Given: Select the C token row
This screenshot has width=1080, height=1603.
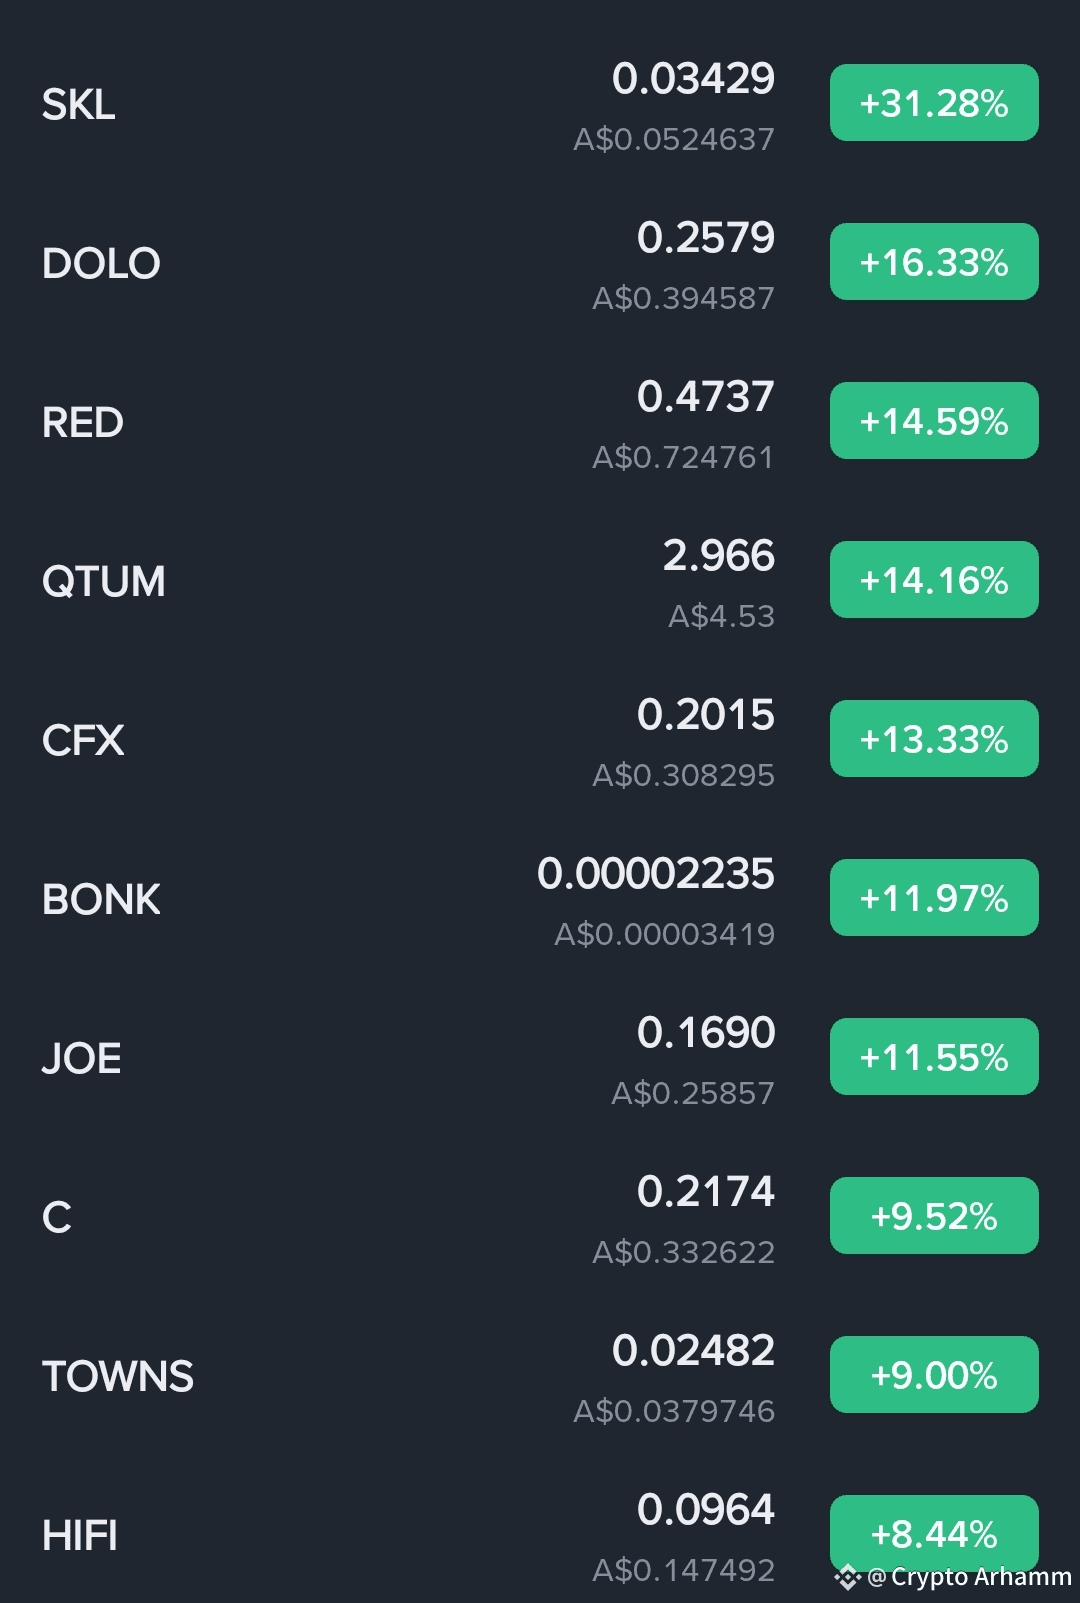Looking at the screenshot, I should (540, 1217).
